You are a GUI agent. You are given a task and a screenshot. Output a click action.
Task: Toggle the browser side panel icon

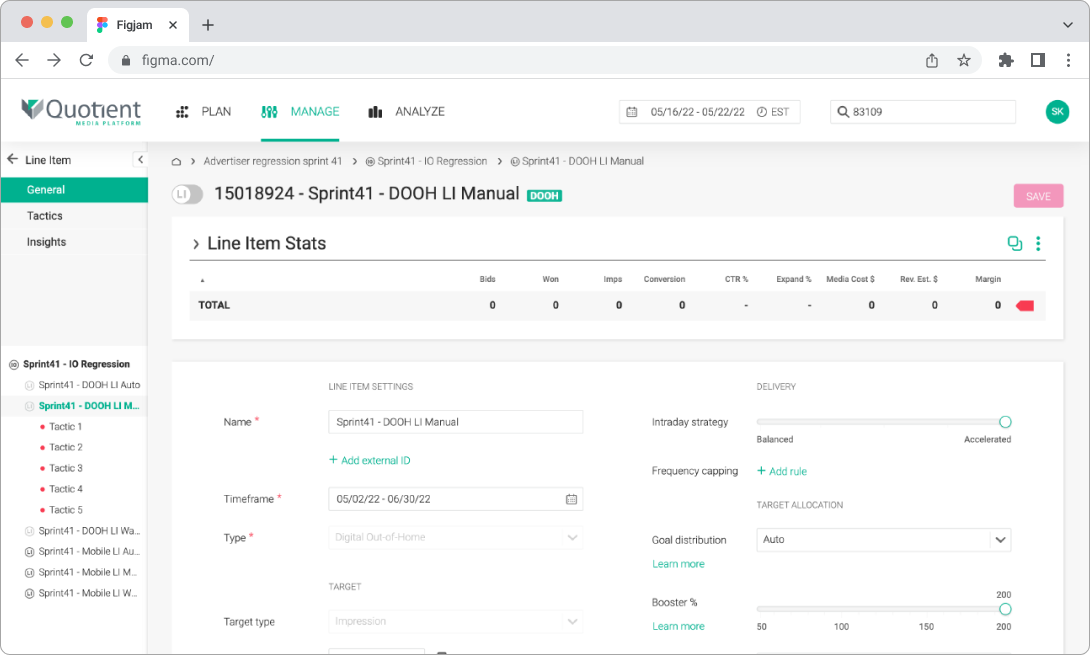click(1038, 60)
